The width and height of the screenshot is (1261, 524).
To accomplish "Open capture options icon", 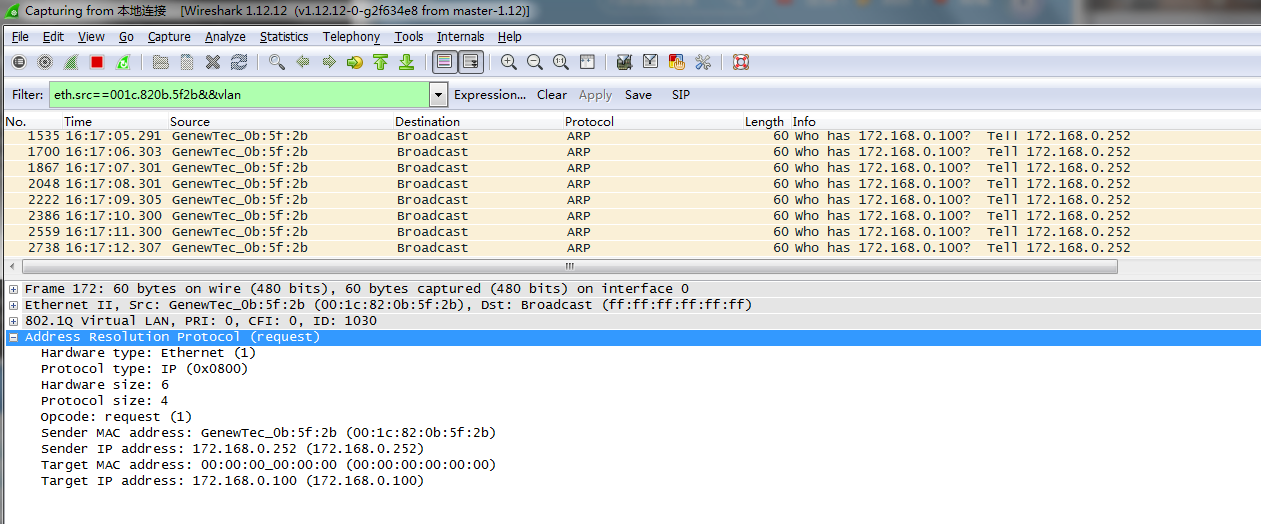I will 45,62.
